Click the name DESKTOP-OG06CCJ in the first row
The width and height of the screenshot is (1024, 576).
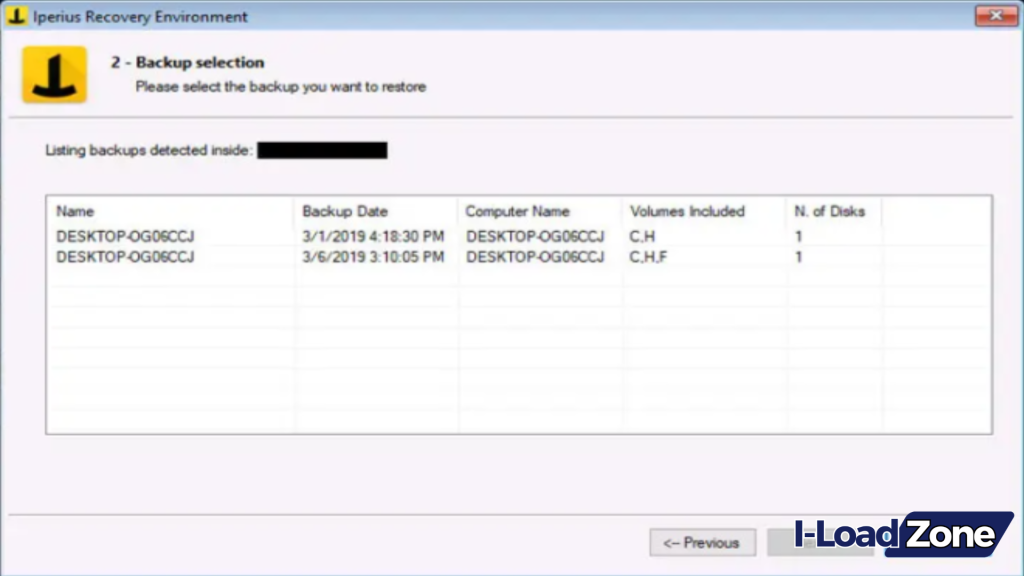pyautogui.click(x=125, y=236)
